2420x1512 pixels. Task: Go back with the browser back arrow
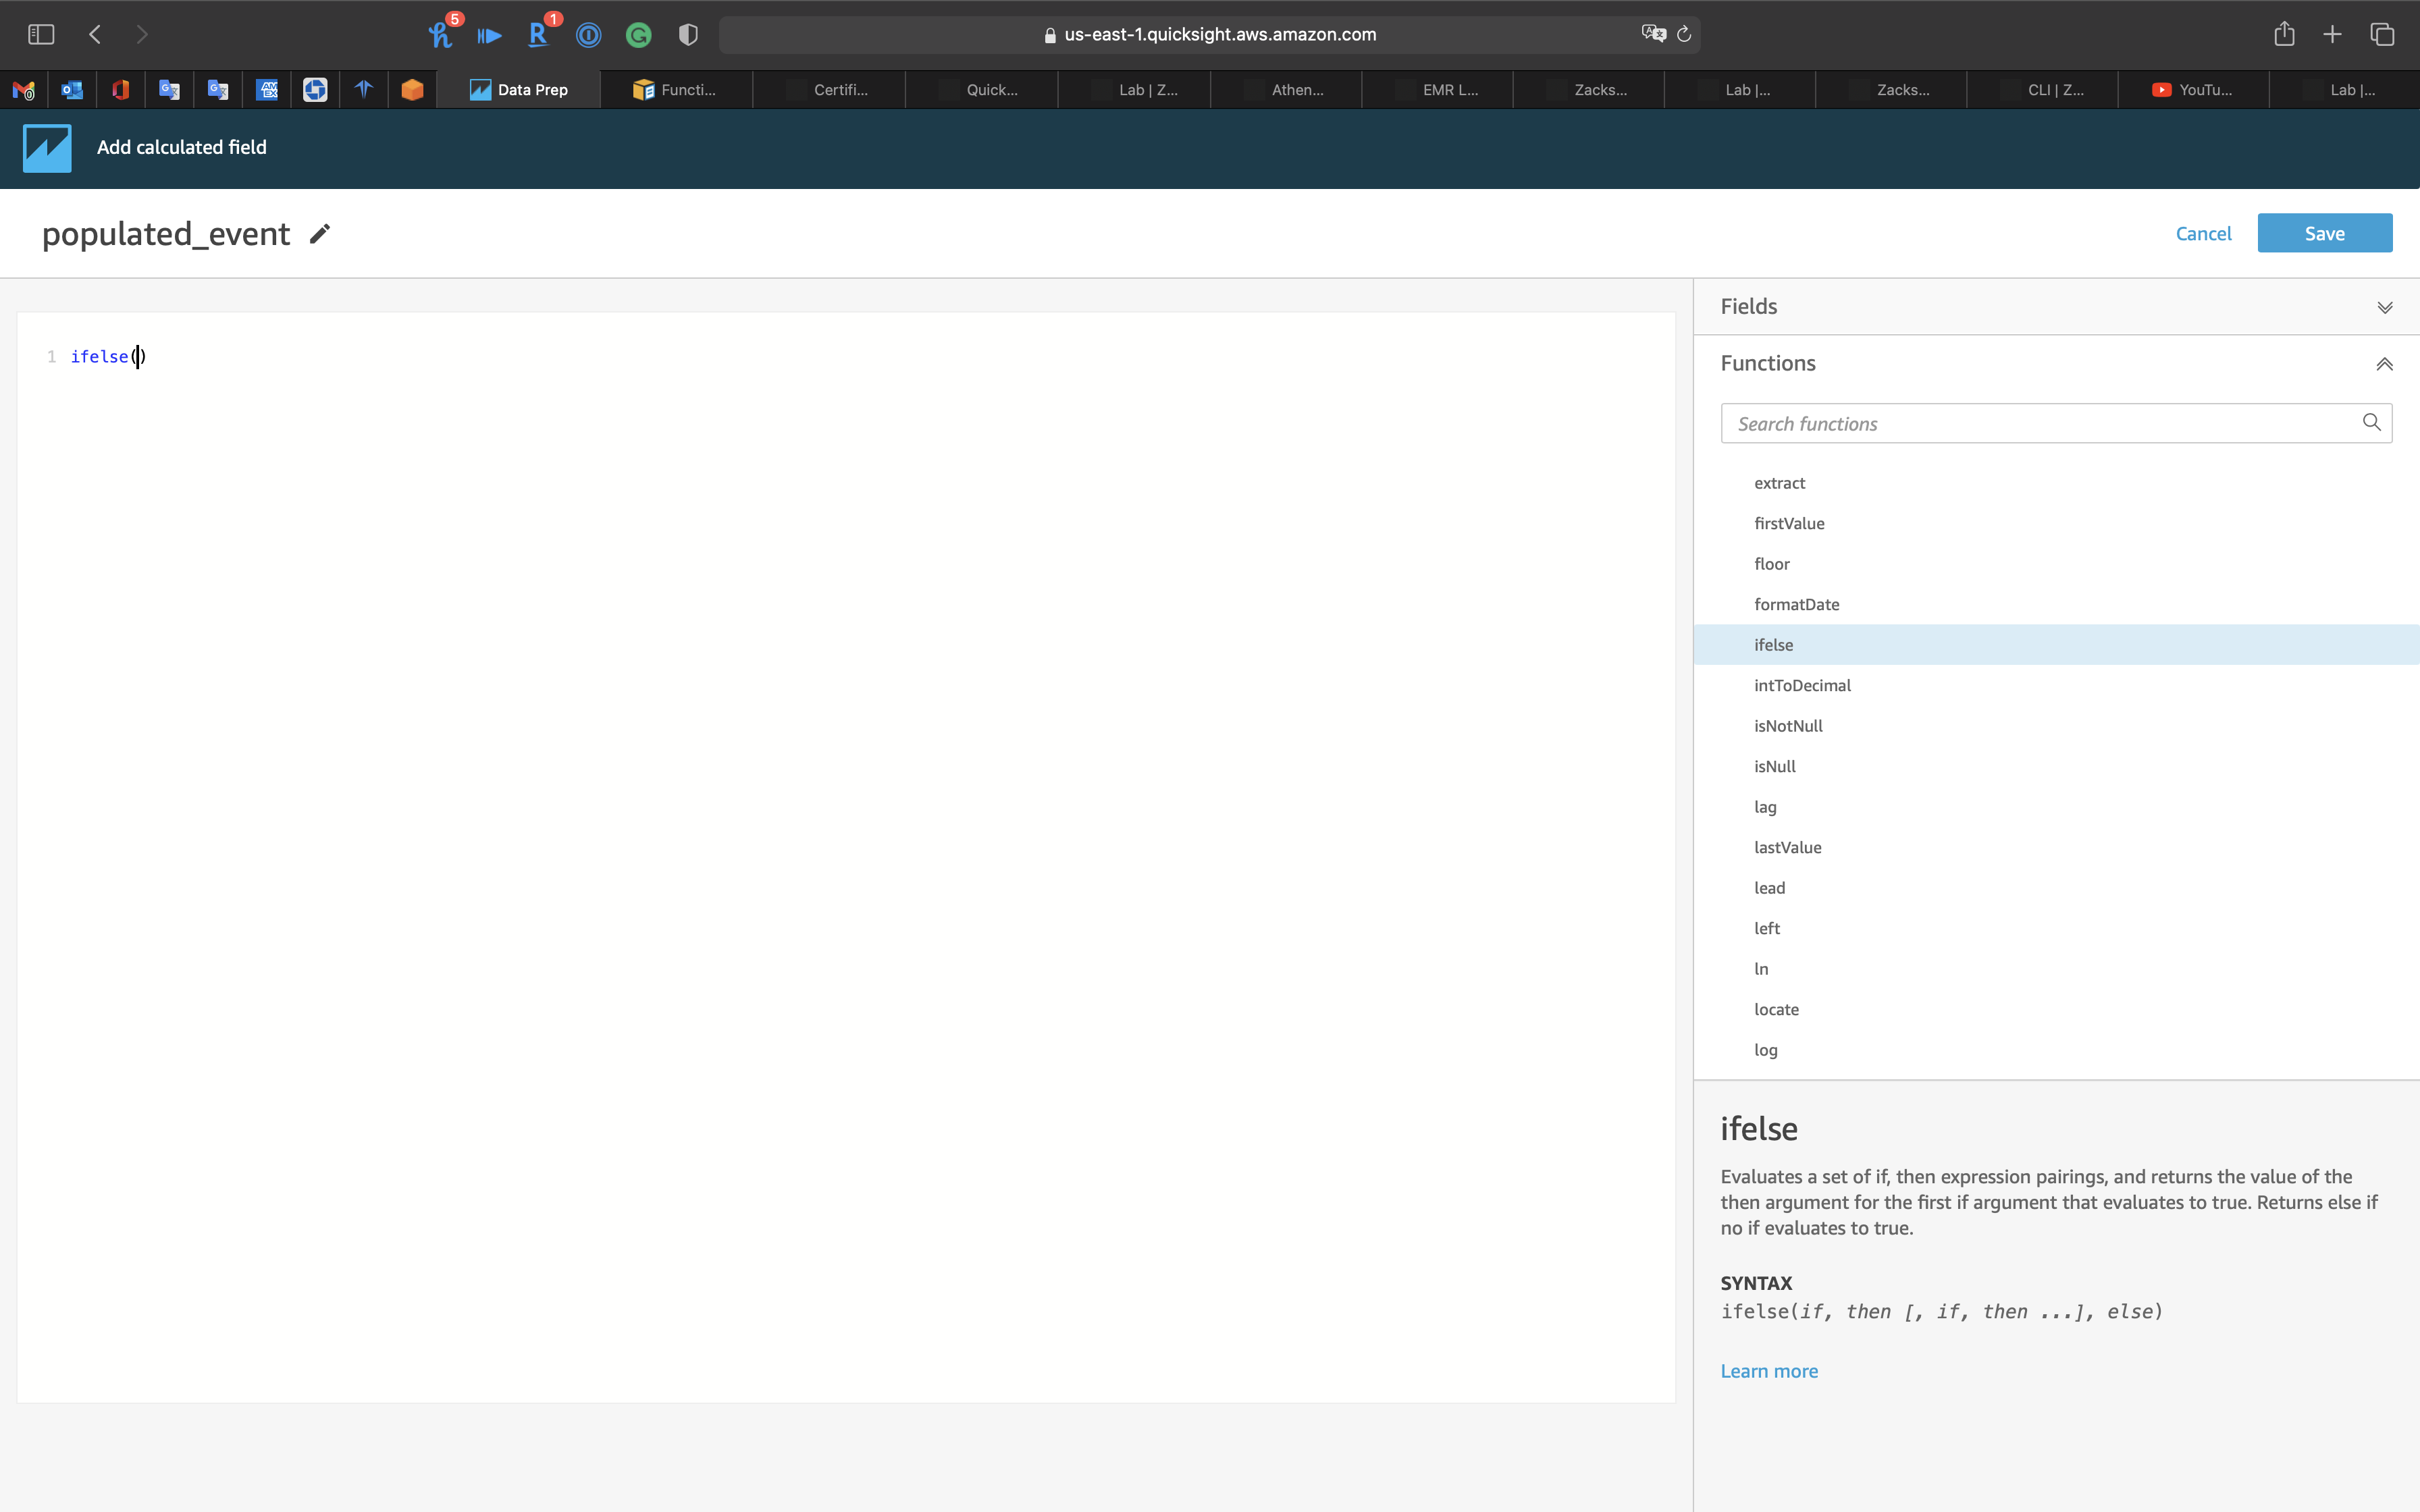coord(95,35)
